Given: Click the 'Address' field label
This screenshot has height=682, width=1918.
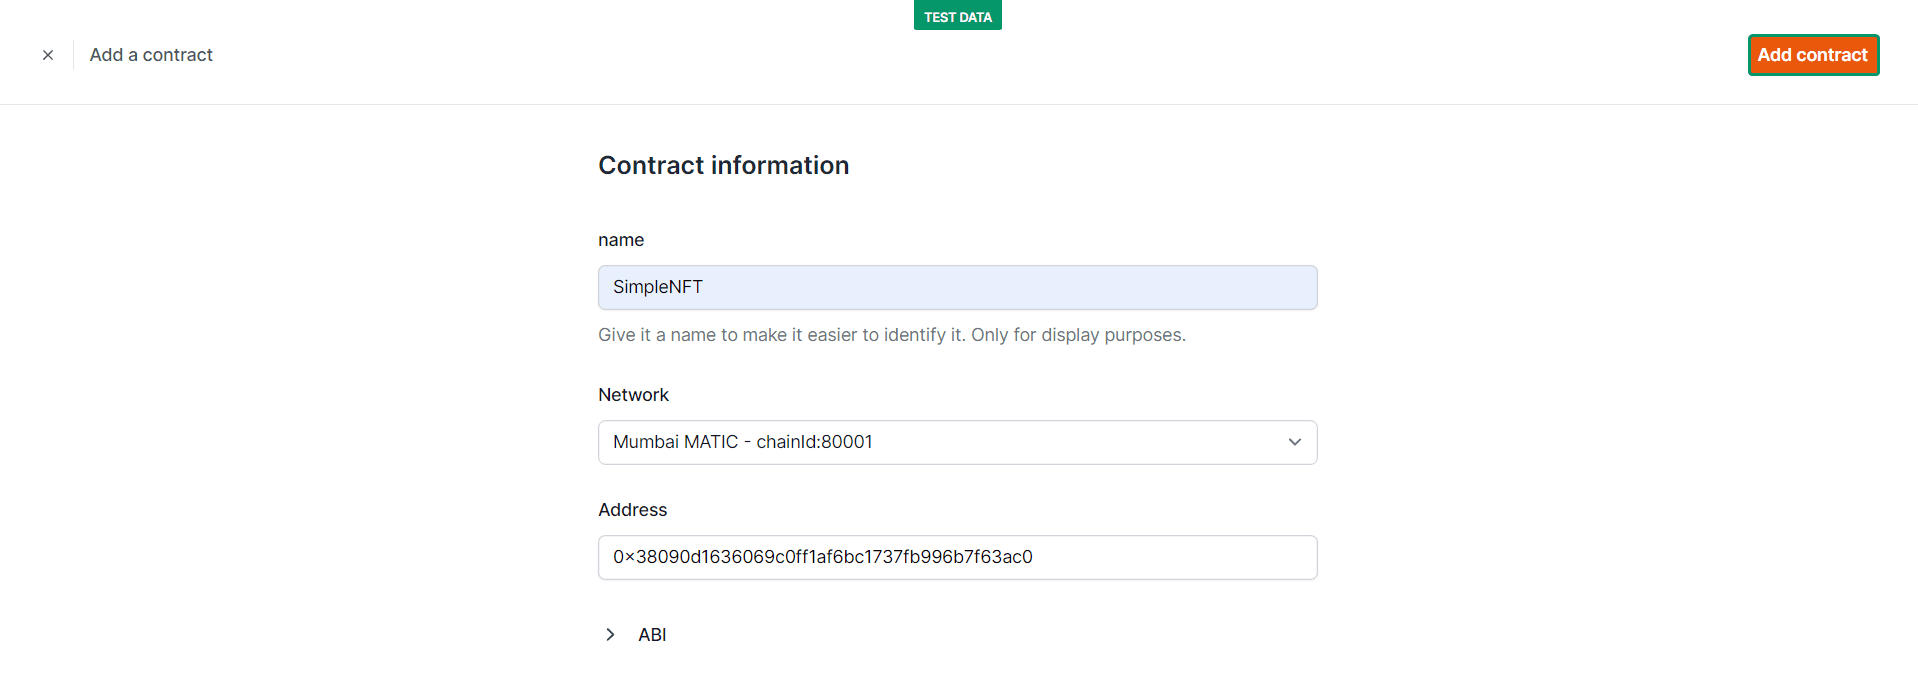Looking at the screenshot, I should pos(632,510).
